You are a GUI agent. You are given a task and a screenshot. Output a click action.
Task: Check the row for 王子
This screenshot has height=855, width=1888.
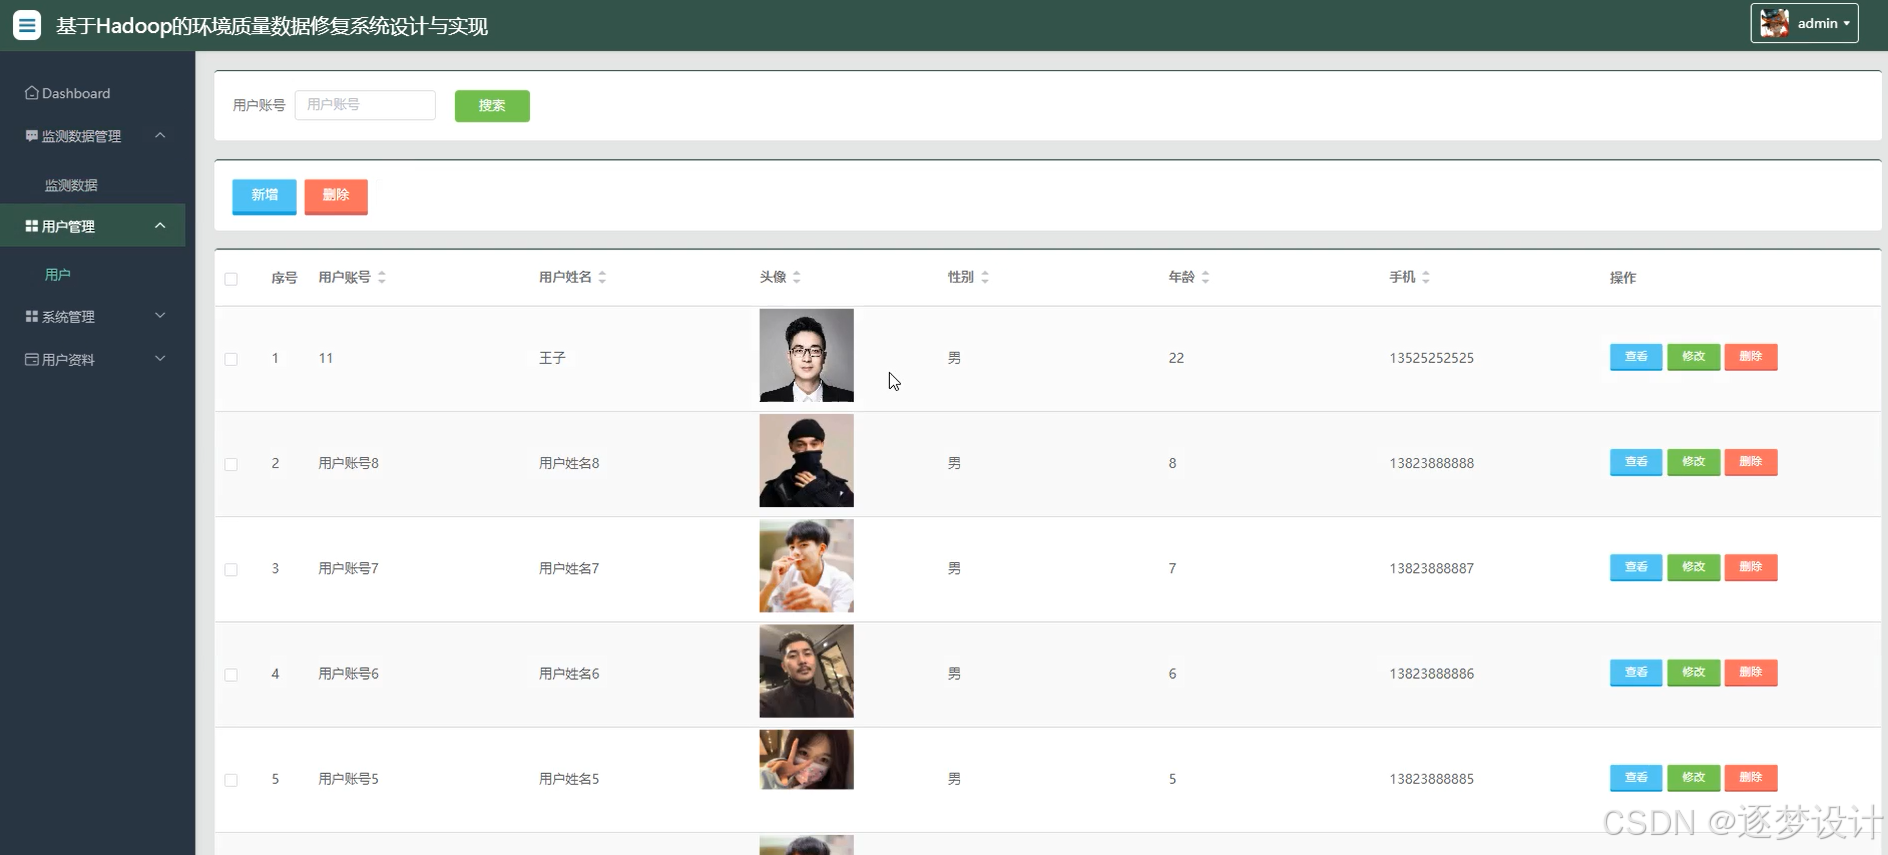[x=231, y=359]
